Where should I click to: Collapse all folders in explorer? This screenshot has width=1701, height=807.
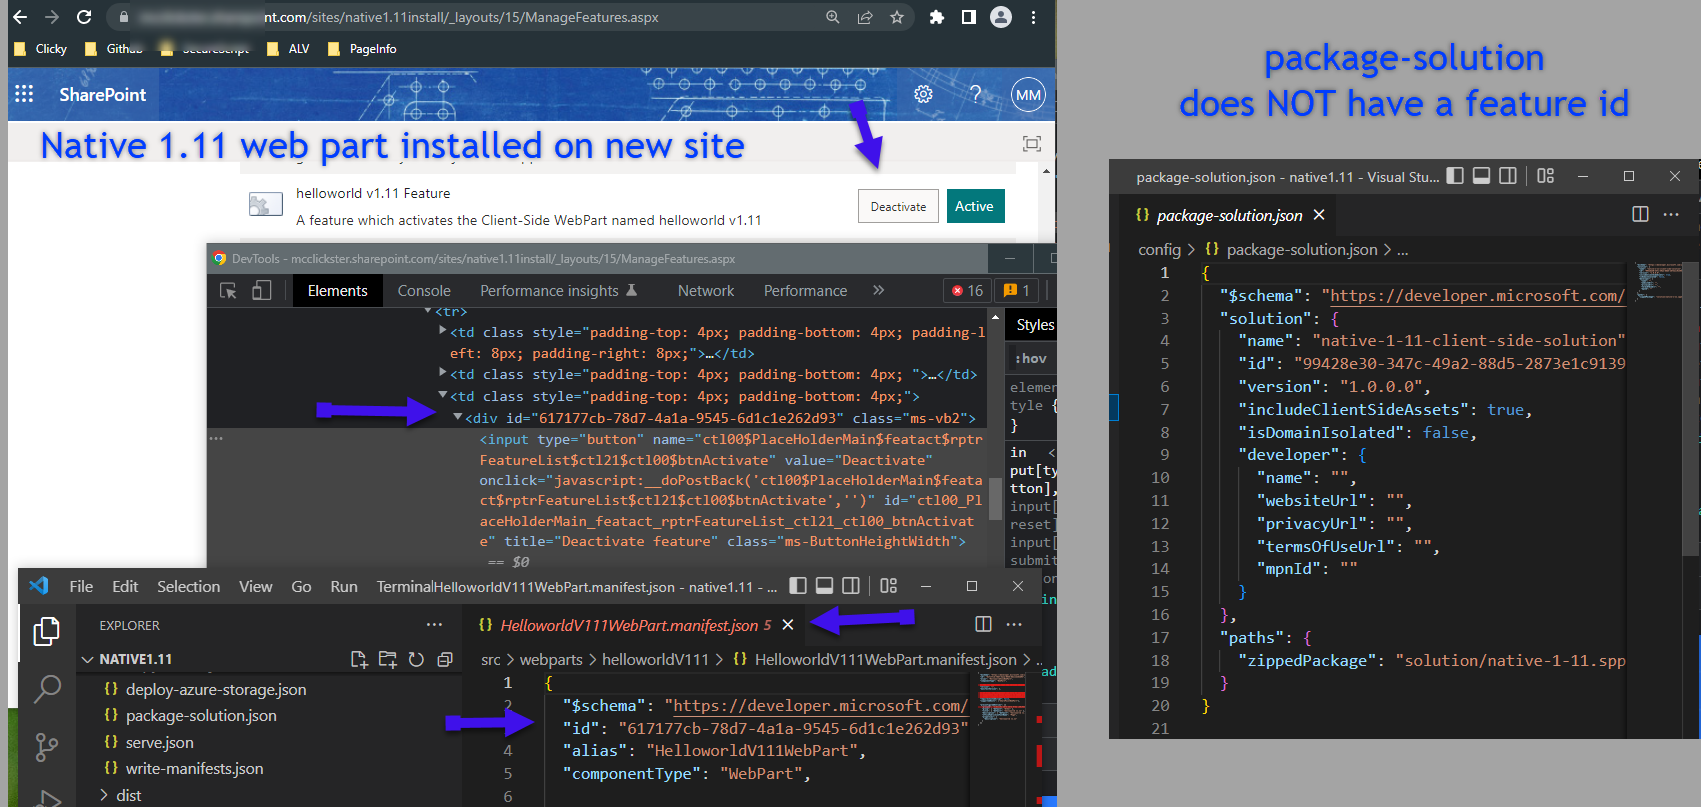445,659
